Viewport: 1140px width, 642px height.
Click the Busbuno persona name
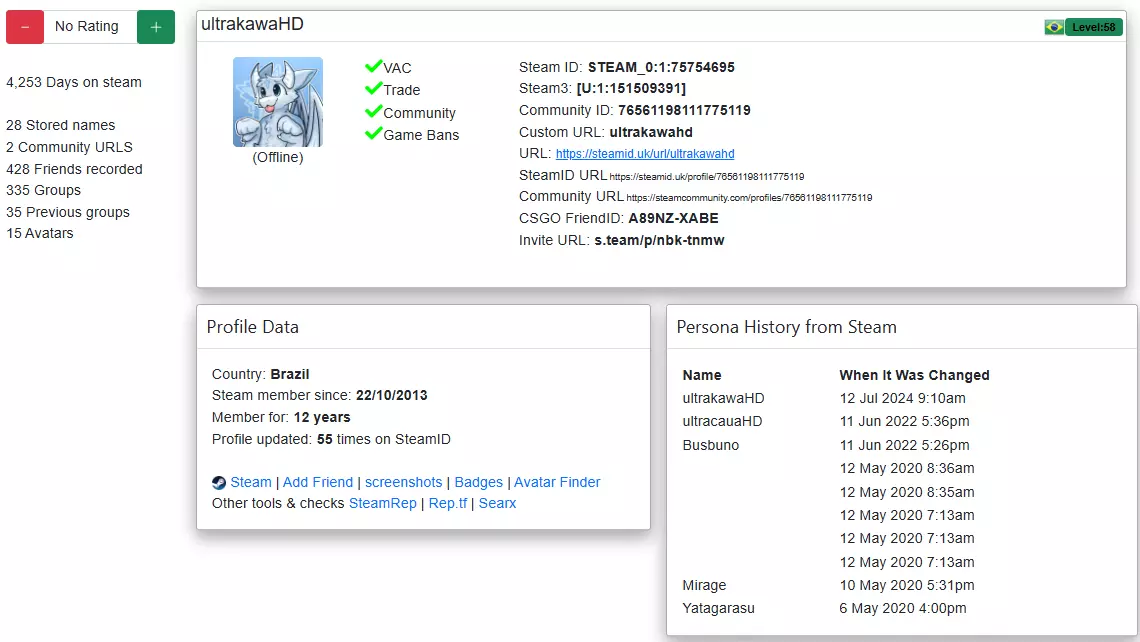pyautogui.click(x=710, y=445)
